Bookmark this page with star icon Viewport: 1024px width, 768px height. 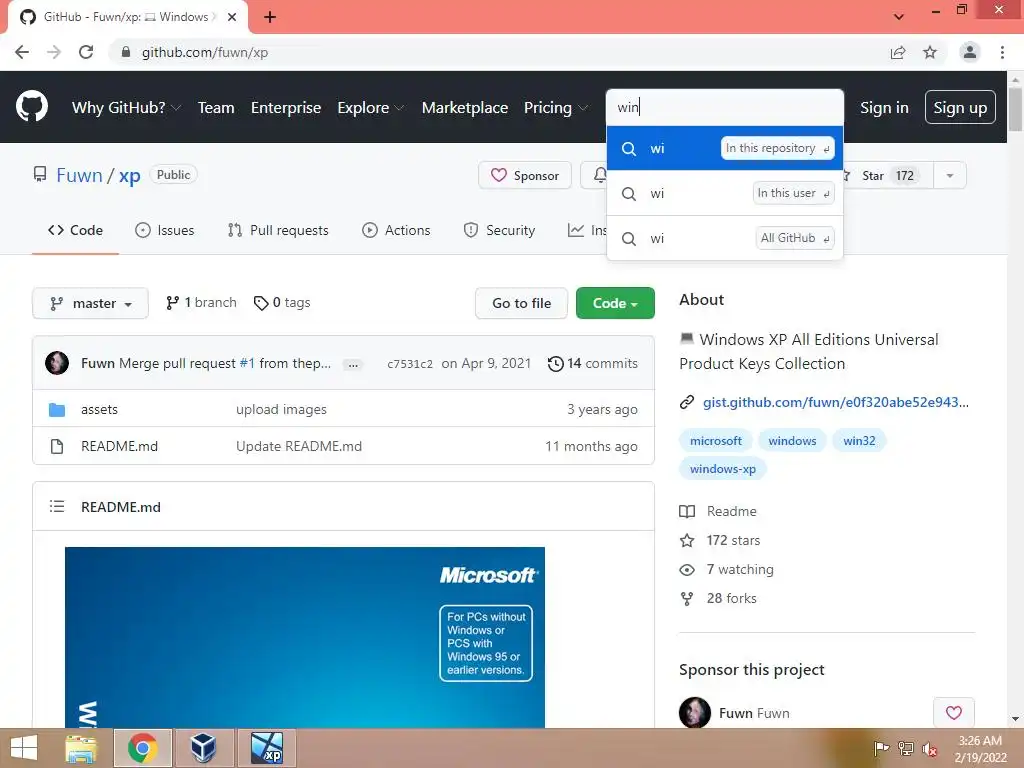point(930,52)
